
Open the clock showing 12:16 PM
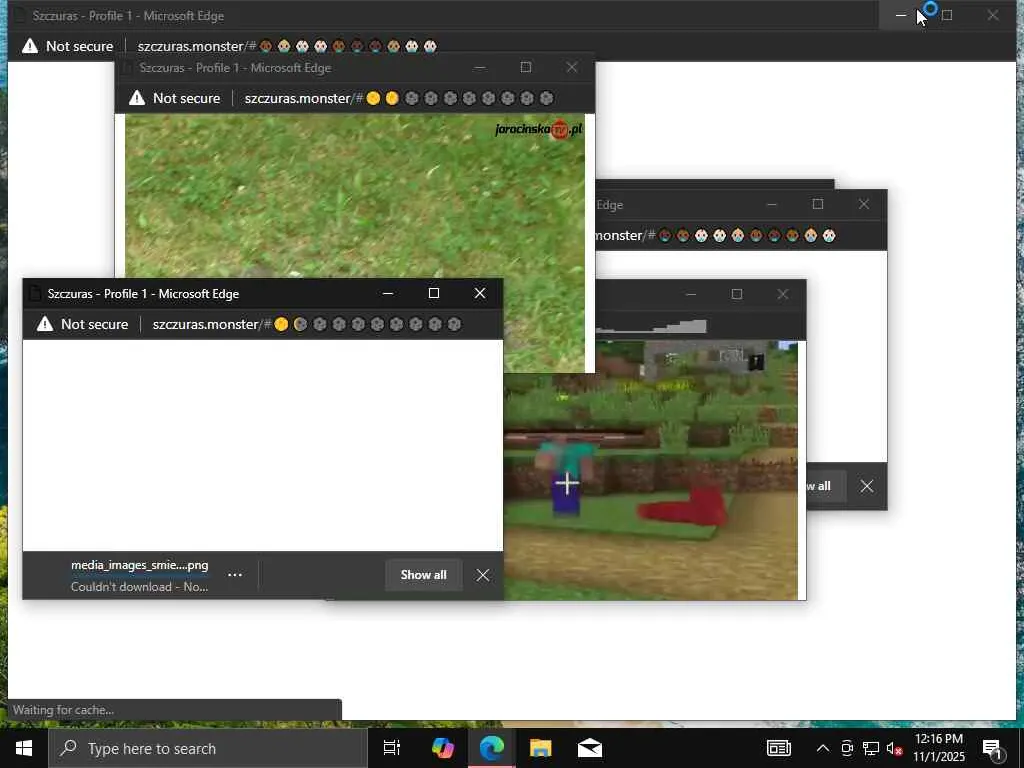938,748
